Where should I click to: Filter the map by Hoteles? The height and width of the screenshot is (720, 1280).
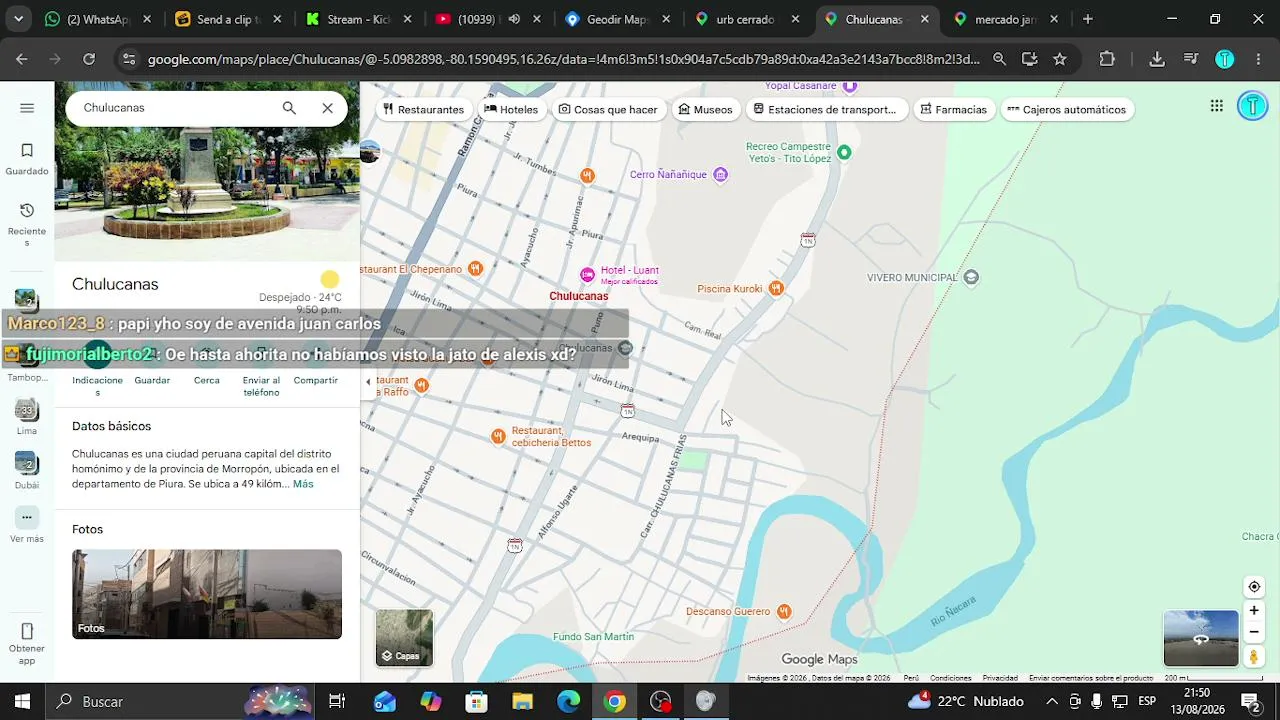511,109
